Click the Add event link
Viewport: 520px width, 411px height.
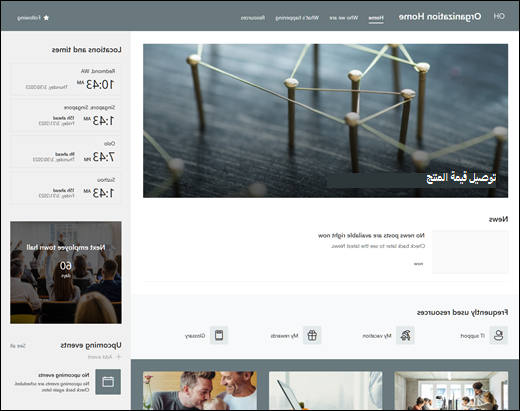pos(104,357)
